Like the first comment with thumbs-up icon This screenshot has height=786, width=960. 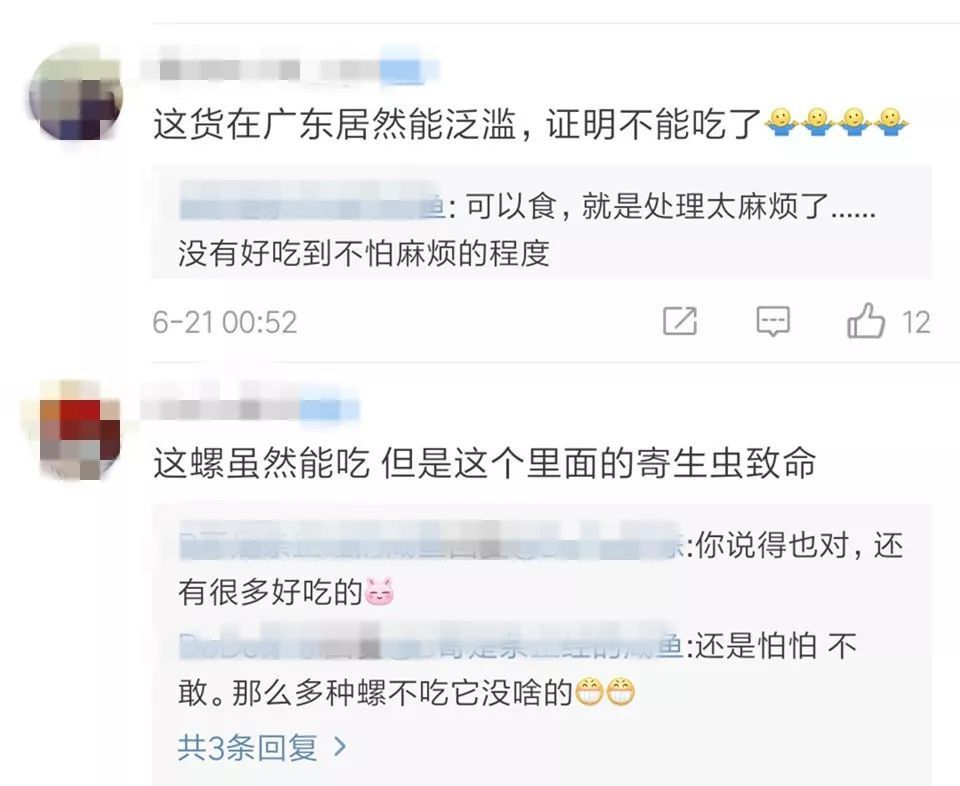(866, 320)
